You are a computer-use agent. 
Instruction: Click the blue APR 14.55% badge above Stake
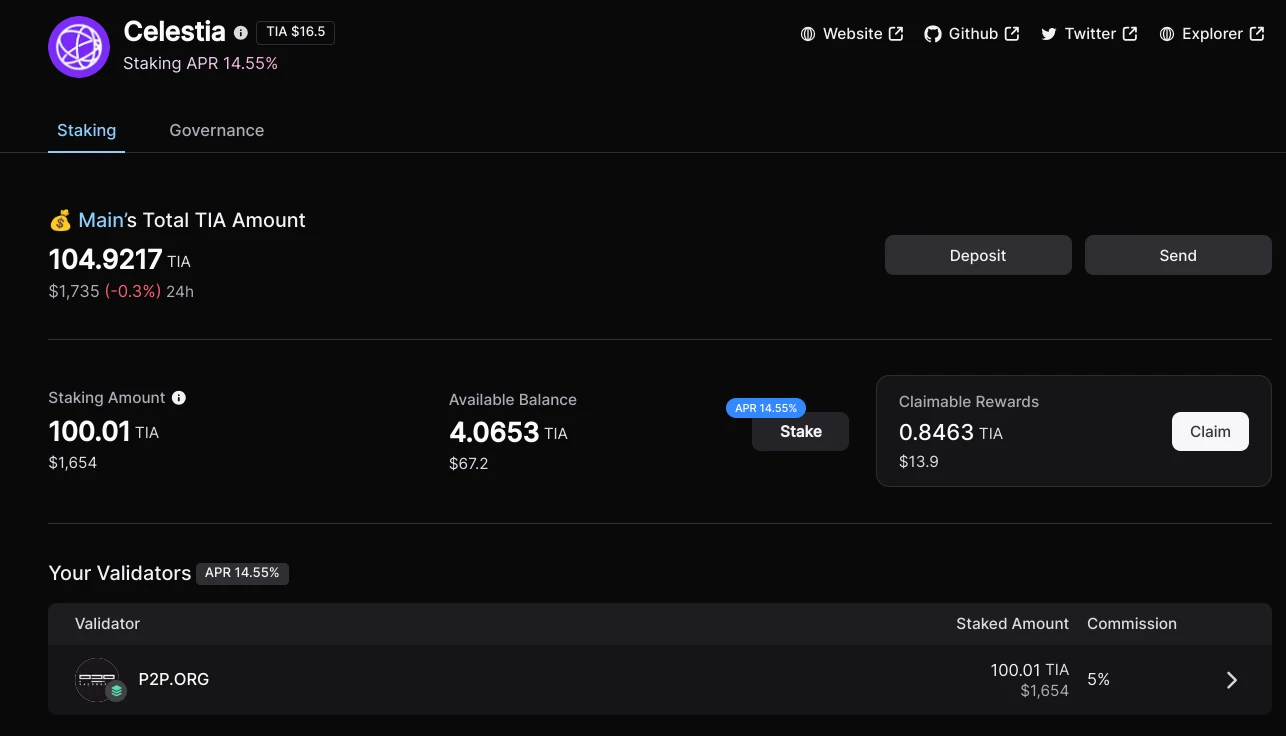pyautogui.click(x=766, y=408)
